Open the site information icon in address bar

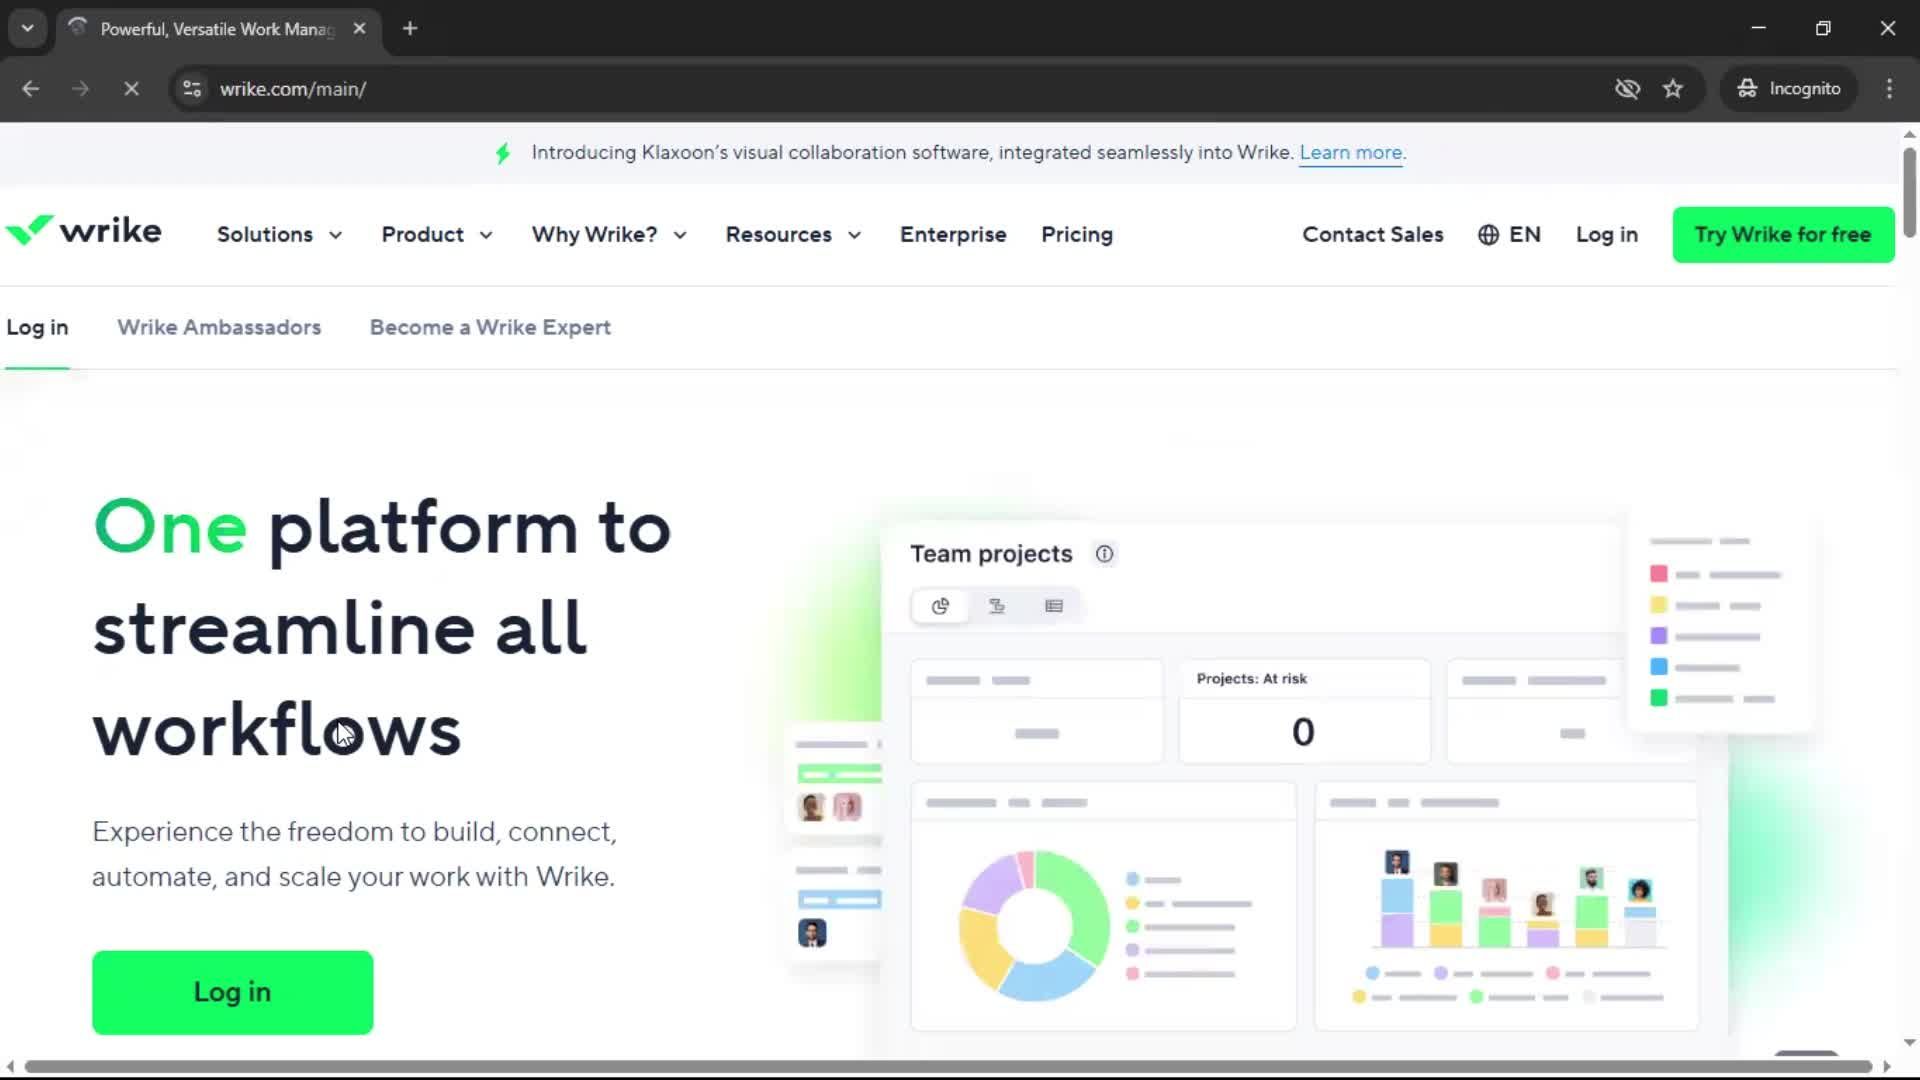coord(192,89)
